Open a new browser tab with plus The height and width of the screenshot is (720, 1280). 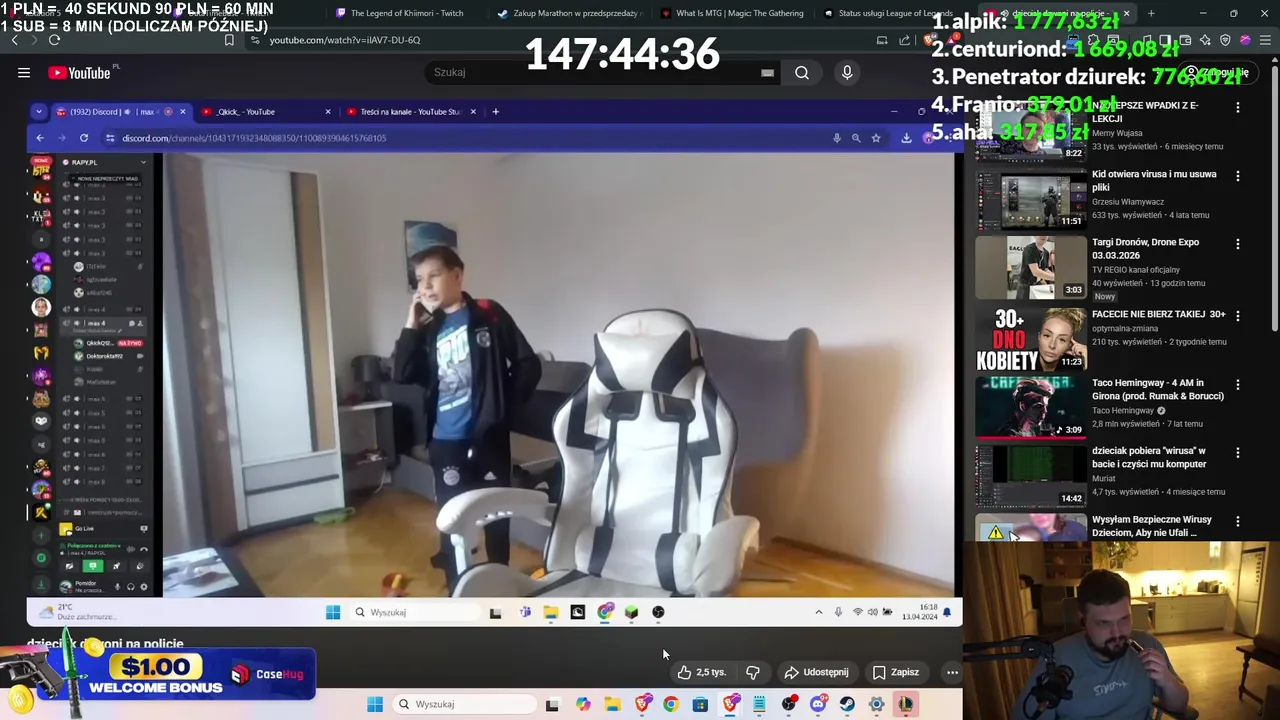pos(1151,13)
